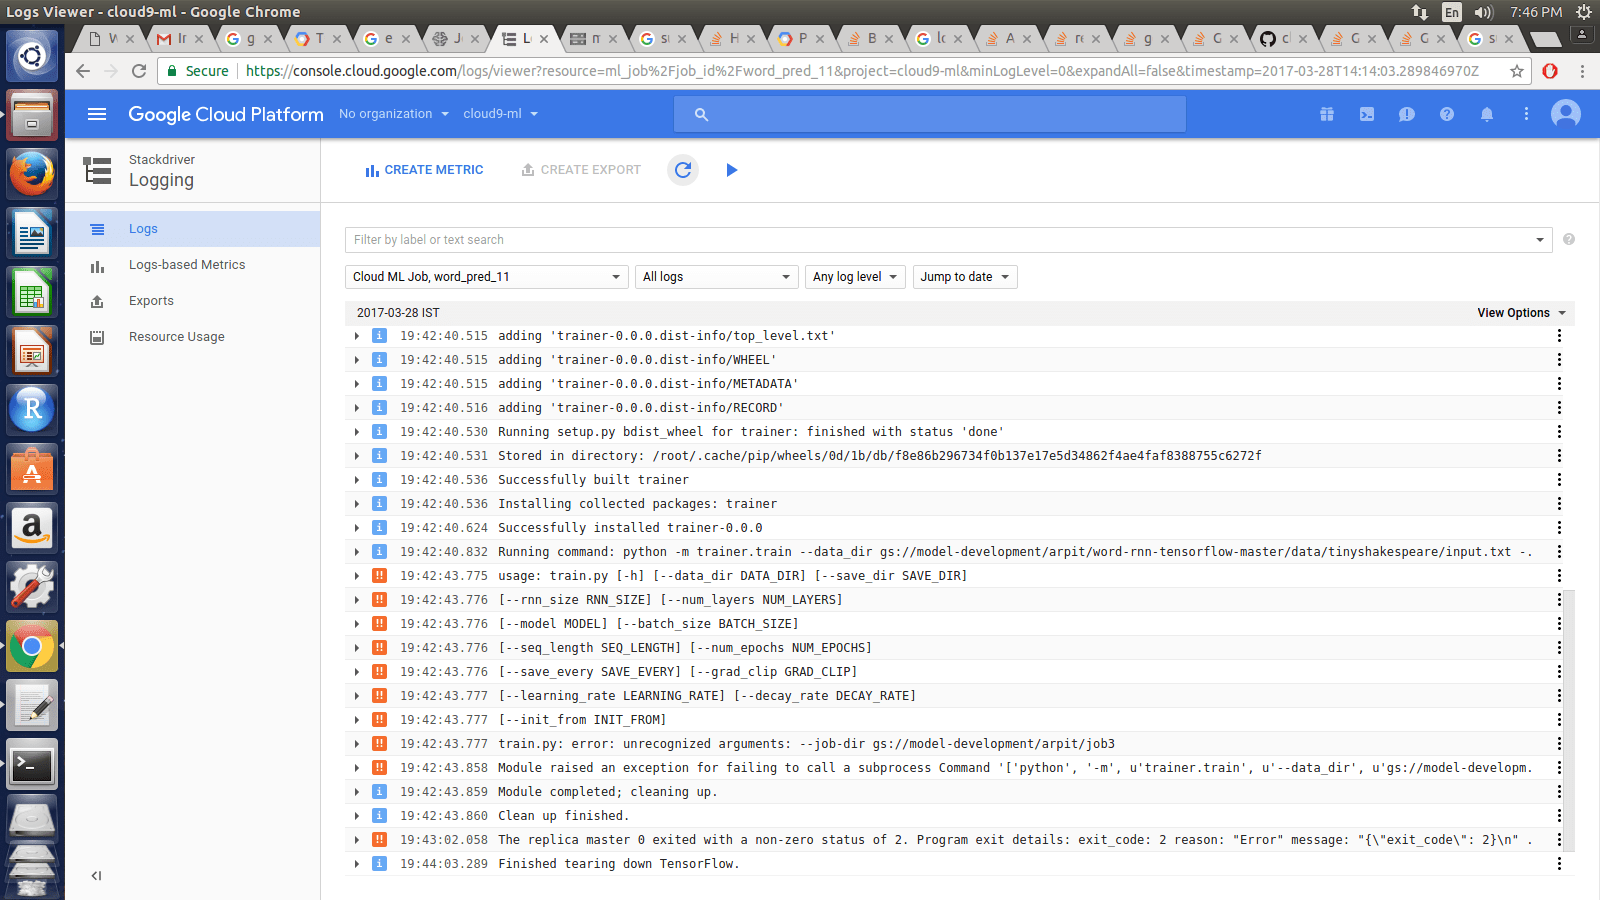Open the help question mark in blue header
Viewport: 1600px width, 900px height.
[x=1447, y=114]
